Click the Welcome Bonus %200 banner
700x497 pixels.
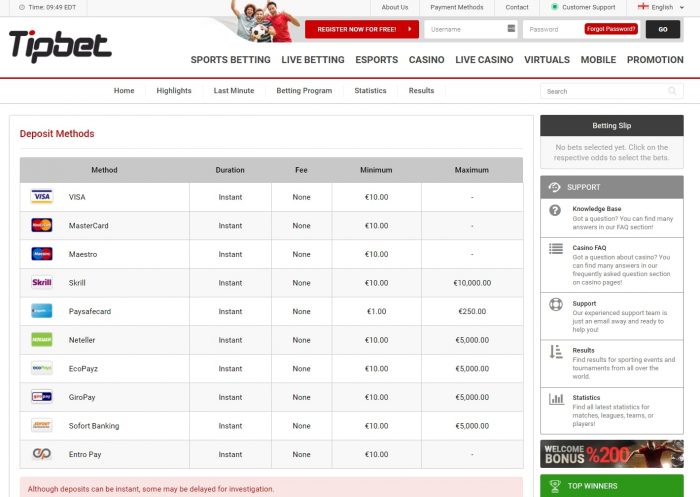pyautogui.click(x=612, y=454)
